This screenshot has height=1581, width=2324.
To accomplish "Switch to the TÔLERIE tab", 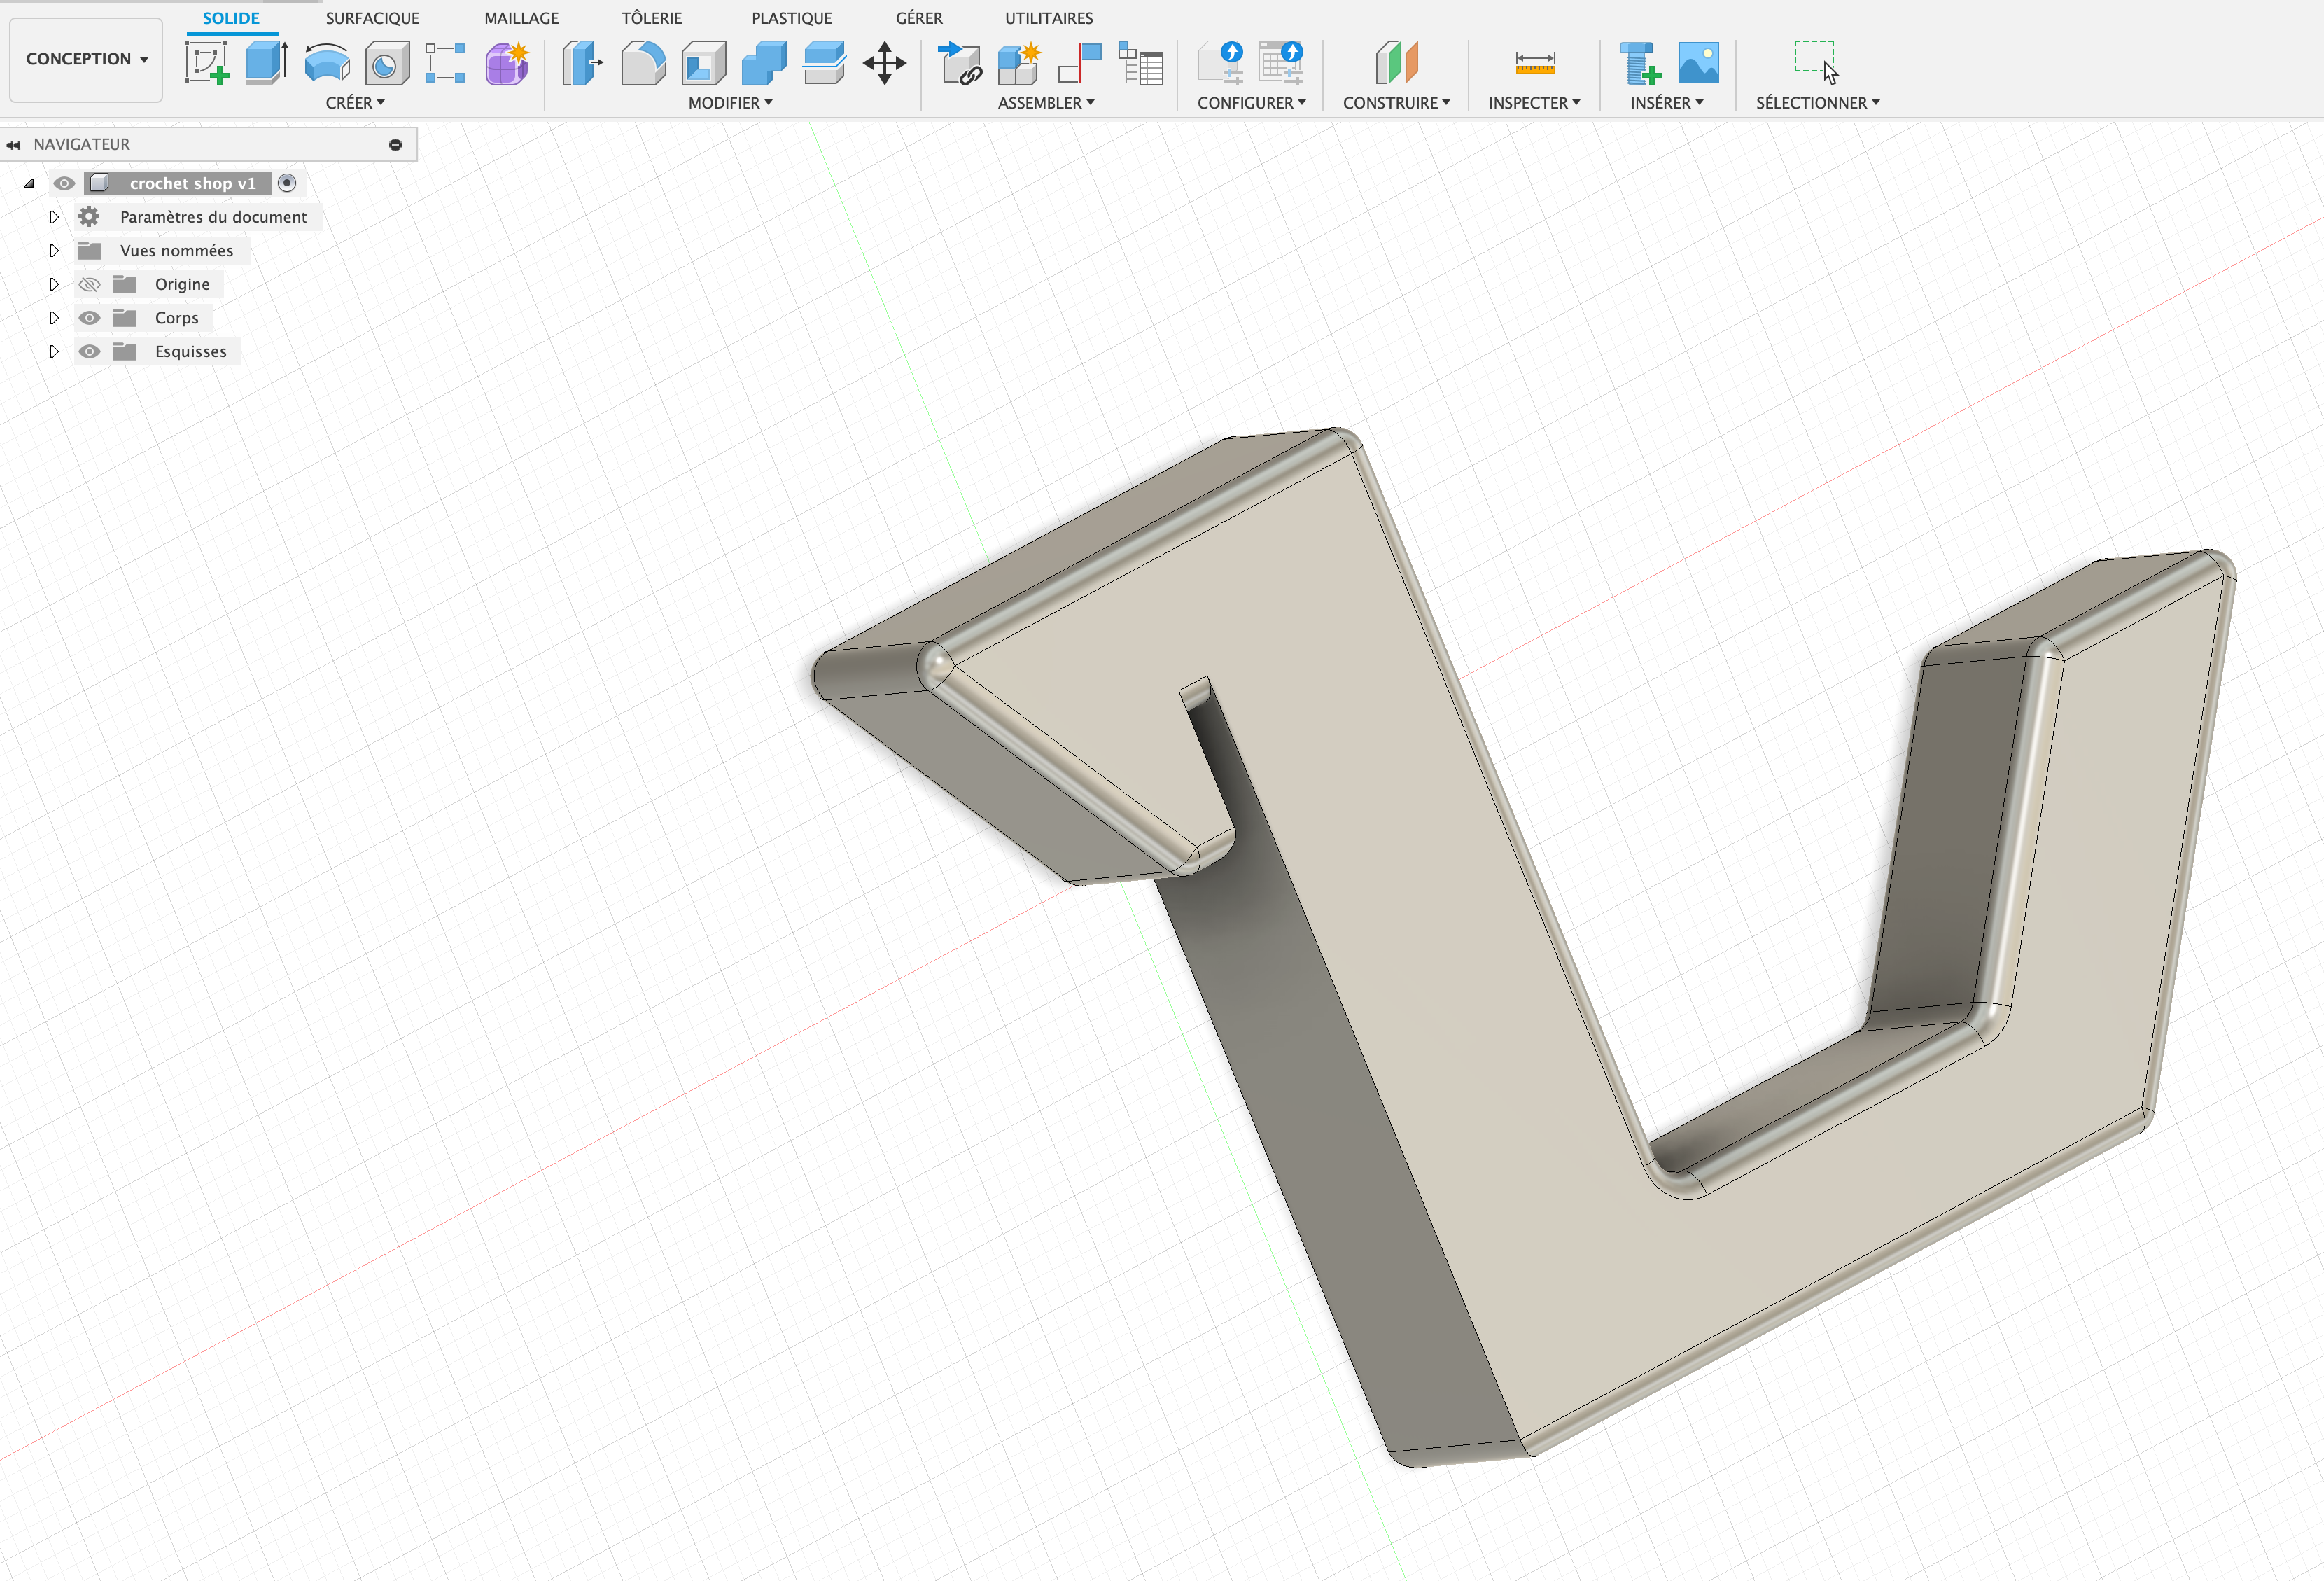I will (x=651, y=18).
